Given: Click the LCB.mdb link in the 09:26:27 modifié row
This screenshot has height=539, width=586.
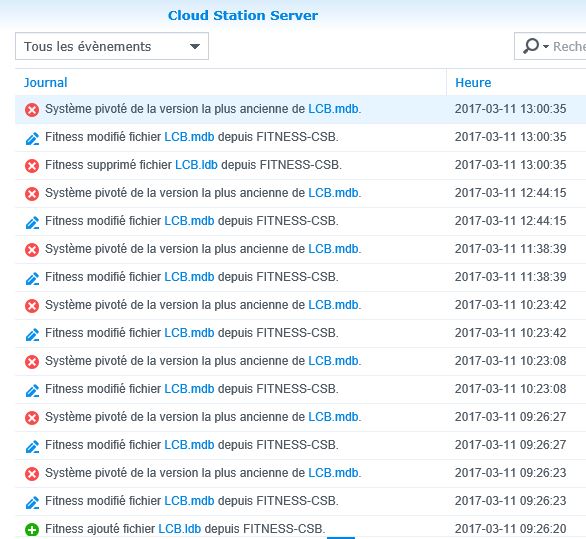Looking at the screenshot, I should [x=189, y=445].
